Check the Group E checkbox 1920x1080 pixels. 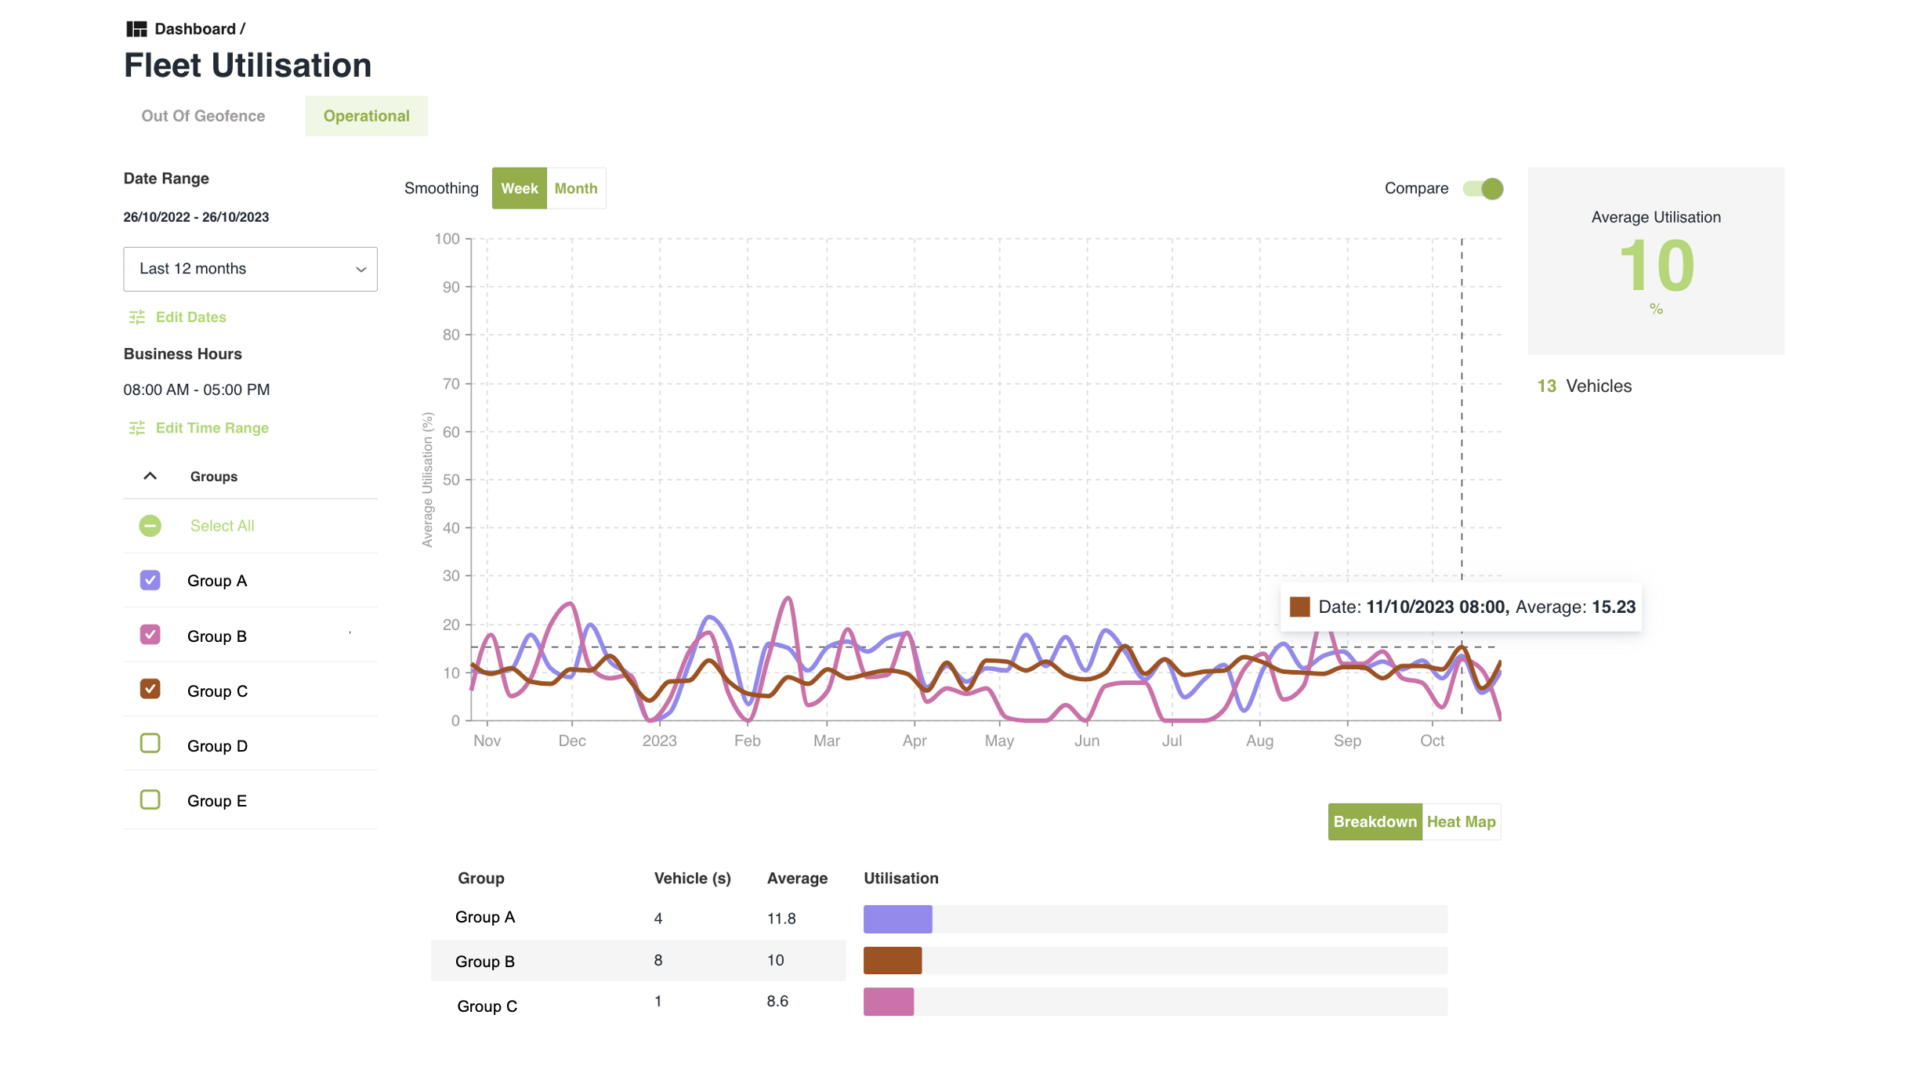coord(150,800)
